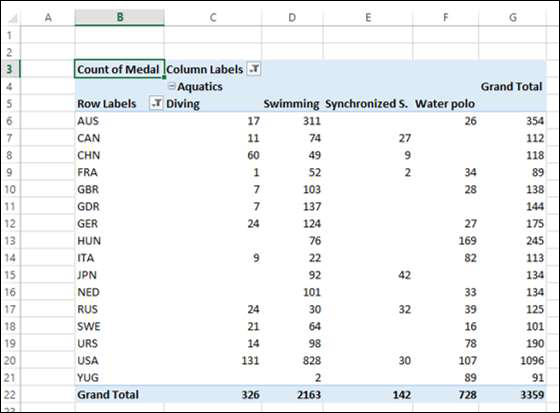Select the SWE row label
Image resolution: width=560 pixels, height=413 pixels.
89,327
